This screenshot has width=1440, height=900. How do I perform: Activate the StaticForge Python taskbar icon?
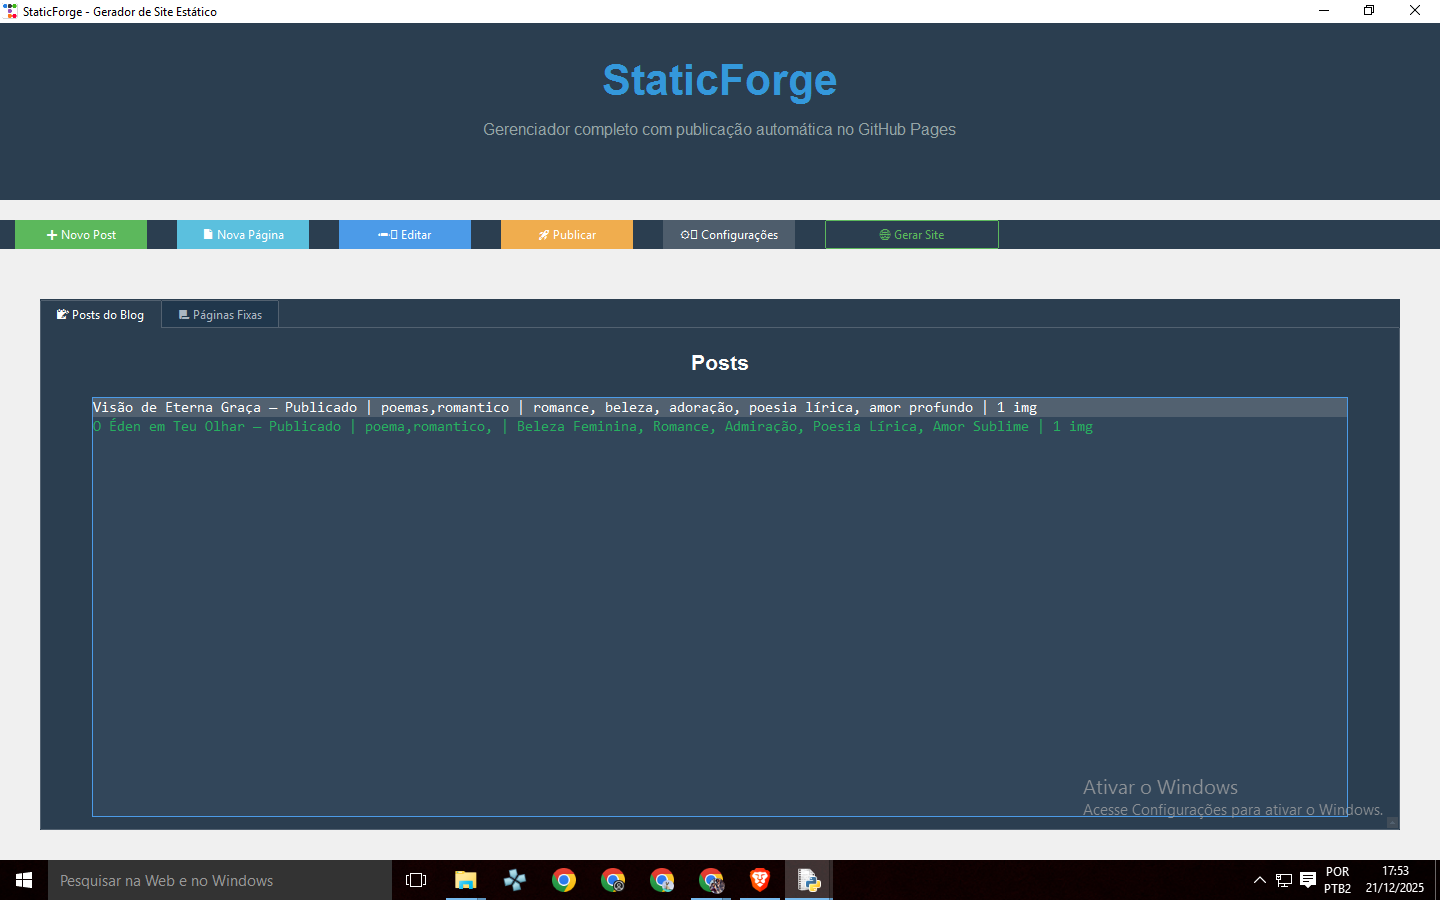pyautogui.click(x=809, y=880)
